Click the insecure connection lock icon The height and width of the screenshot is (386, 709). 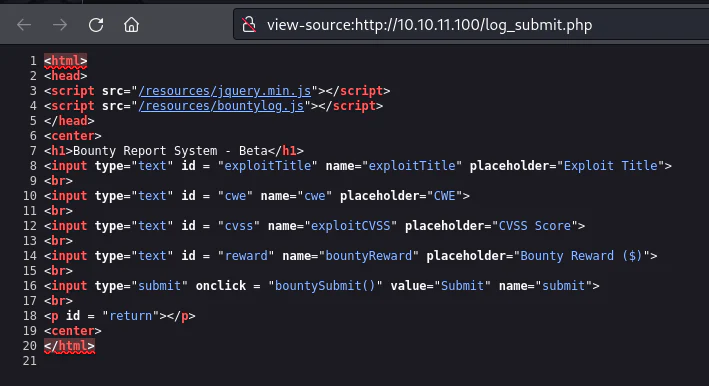249,25
